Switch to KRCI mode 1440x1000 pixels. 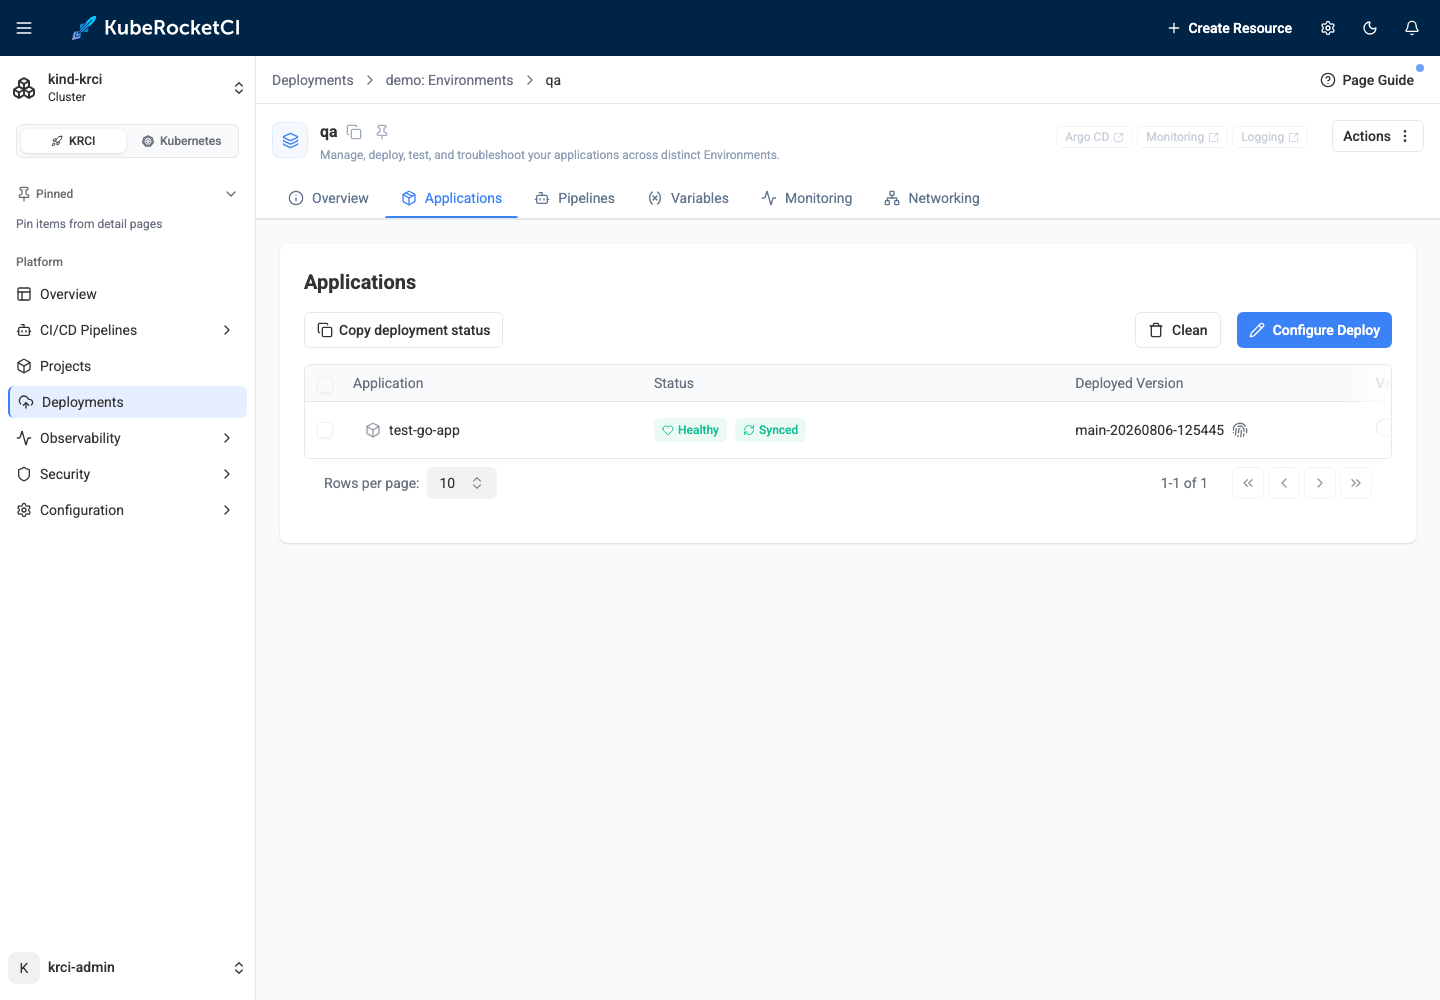(x=73, y=141)
